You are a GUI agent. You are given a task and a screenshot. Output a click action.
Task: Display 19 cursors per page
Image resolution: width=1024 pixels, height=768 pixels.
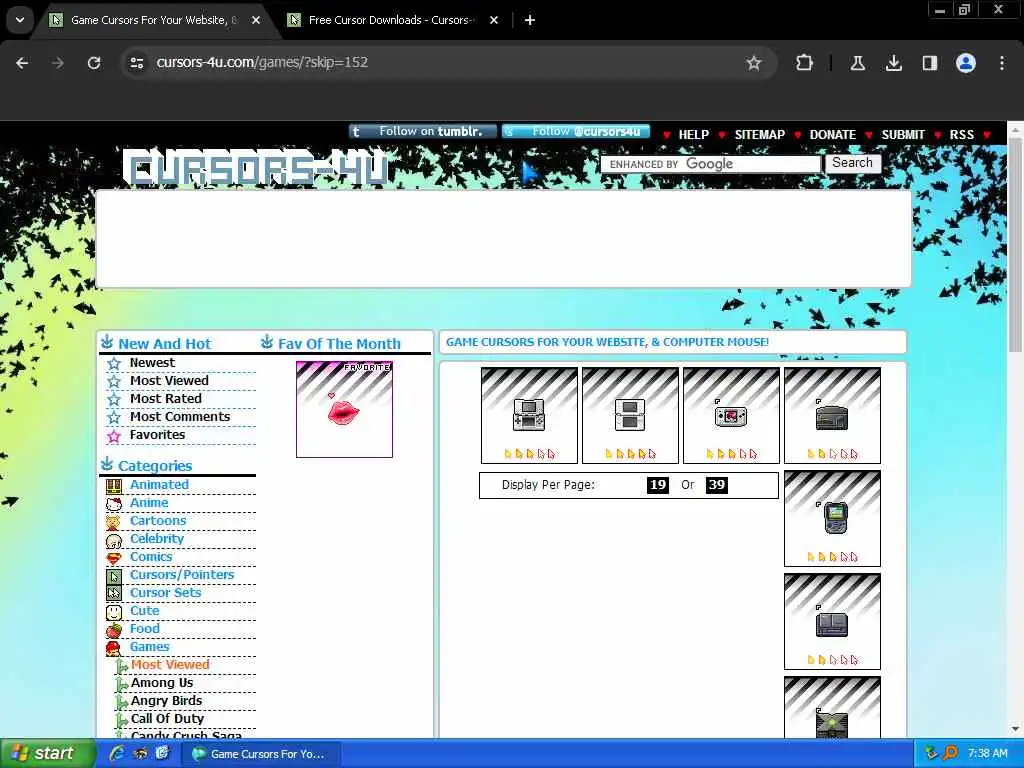(x=658, y=485)
